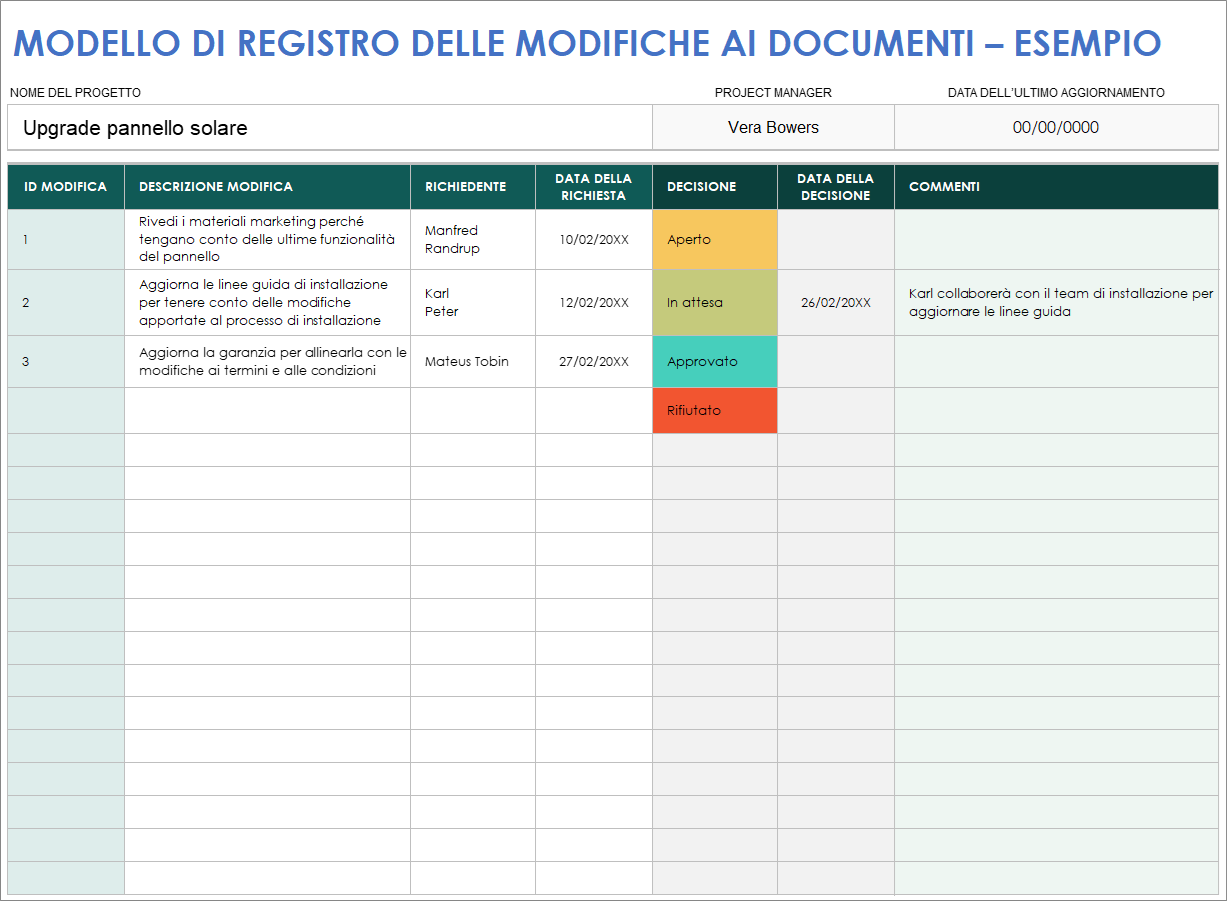Click the ID cell containing "2"

(x=65, y=301)
